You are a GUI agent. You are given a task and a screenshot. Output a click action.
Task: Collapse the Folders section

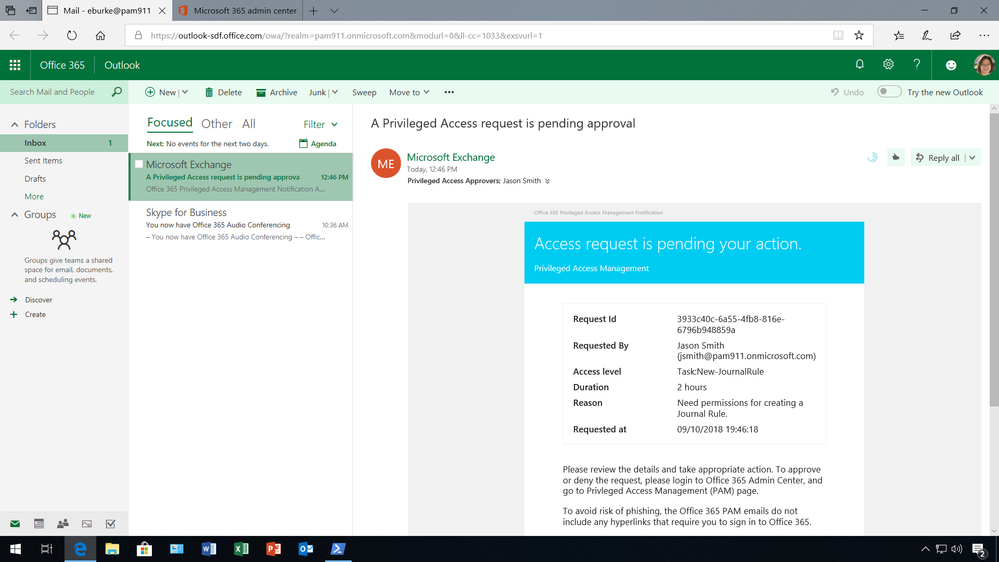pos(14,125)
